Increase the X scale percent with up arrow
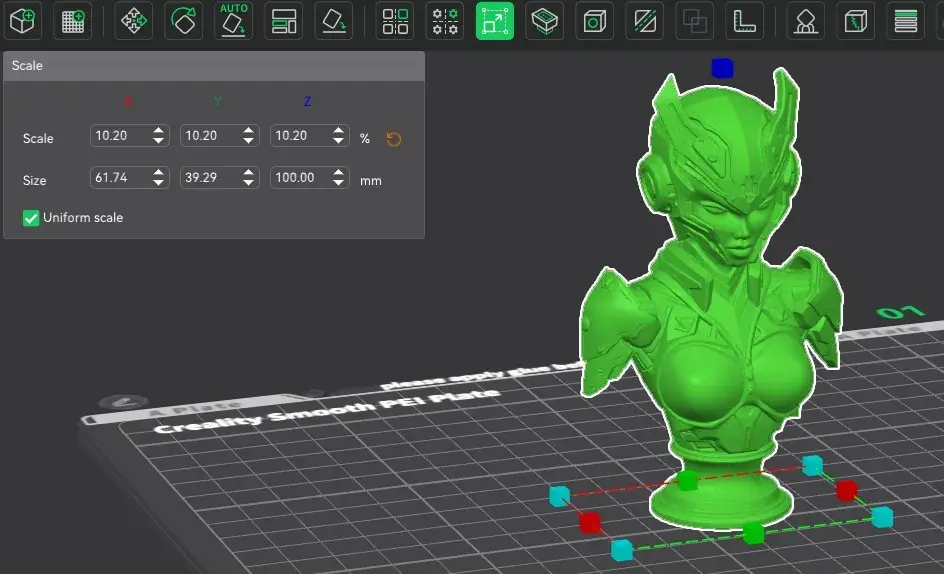The height and width of the screenshot is (574, 944). [158, 130]
